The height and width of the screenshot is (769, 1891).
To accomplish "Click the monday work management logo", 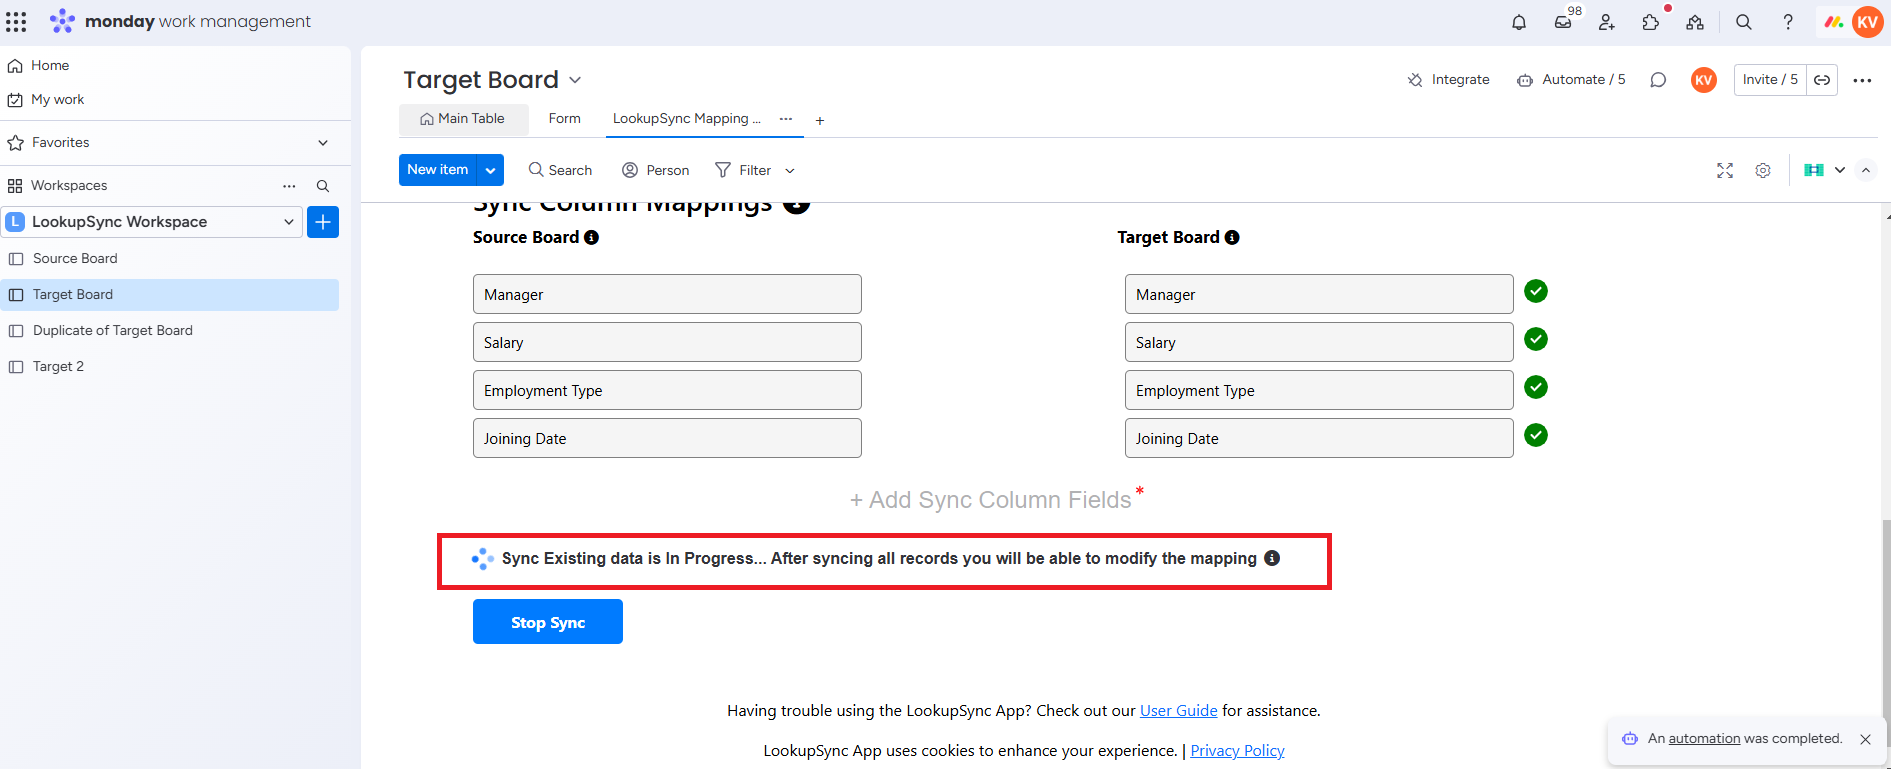I will coord(180,21).
